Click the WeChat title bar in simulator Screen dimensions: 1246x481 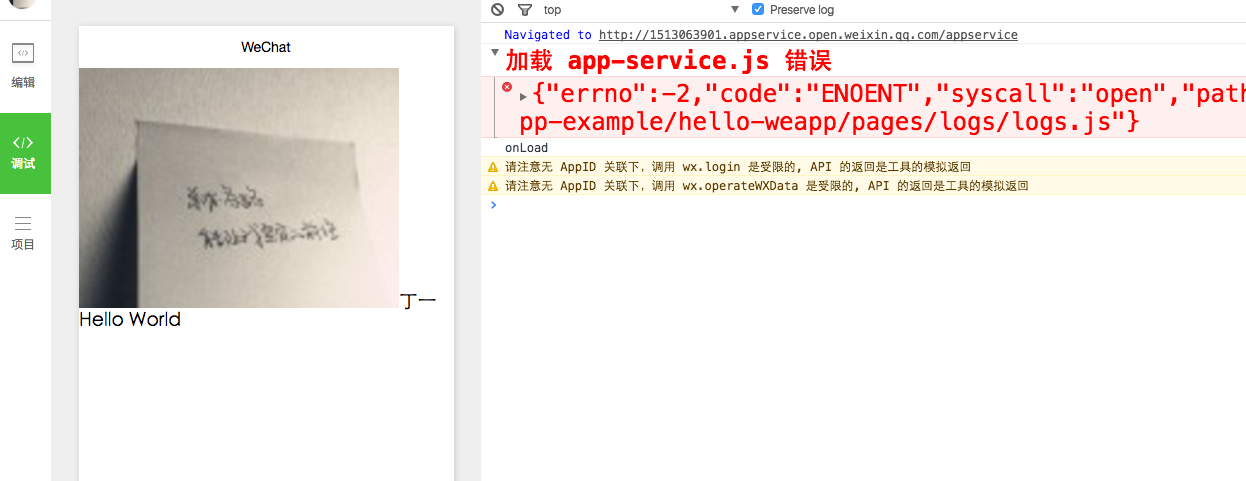coord(266,47)
